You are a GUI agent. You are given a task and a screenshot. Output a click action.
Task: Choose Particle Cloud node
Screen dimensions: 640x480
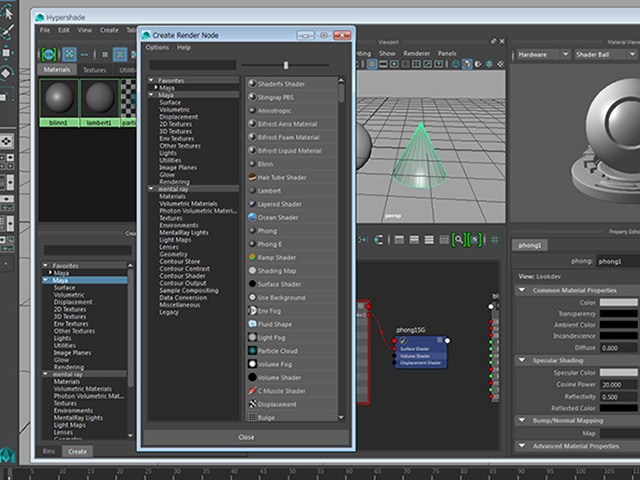pos(291,351)
